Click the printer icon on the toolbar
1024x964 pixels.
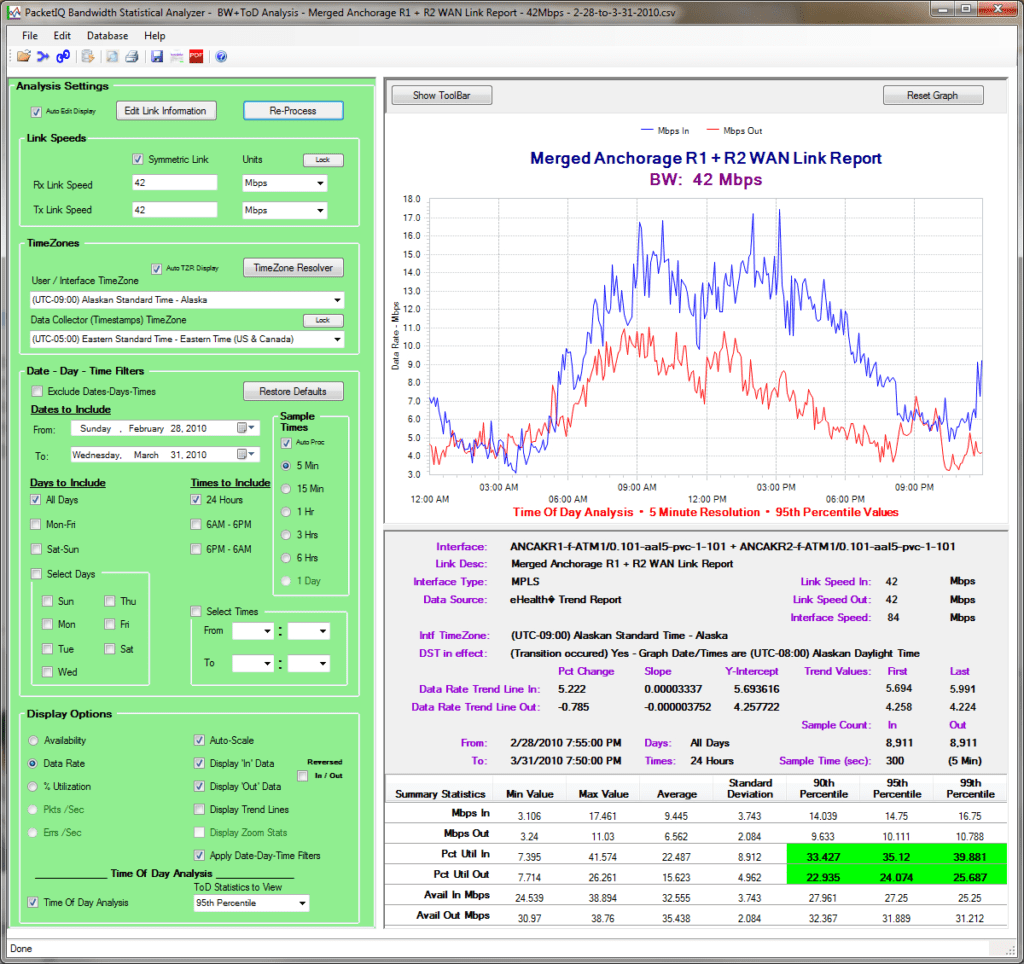(x=131, y=57)
